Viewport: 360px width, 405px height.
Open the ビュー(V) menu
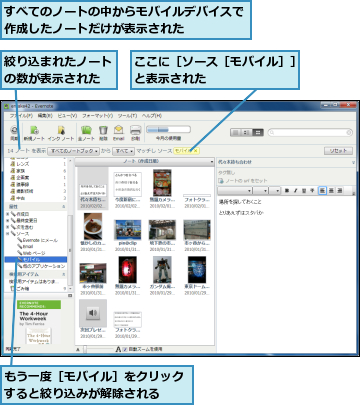click(x=67, y=116)
